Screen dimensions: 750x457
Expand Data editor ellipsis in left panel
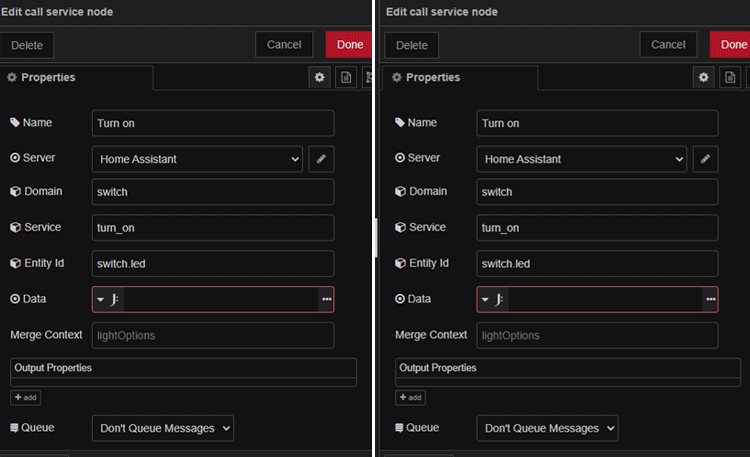326,299
